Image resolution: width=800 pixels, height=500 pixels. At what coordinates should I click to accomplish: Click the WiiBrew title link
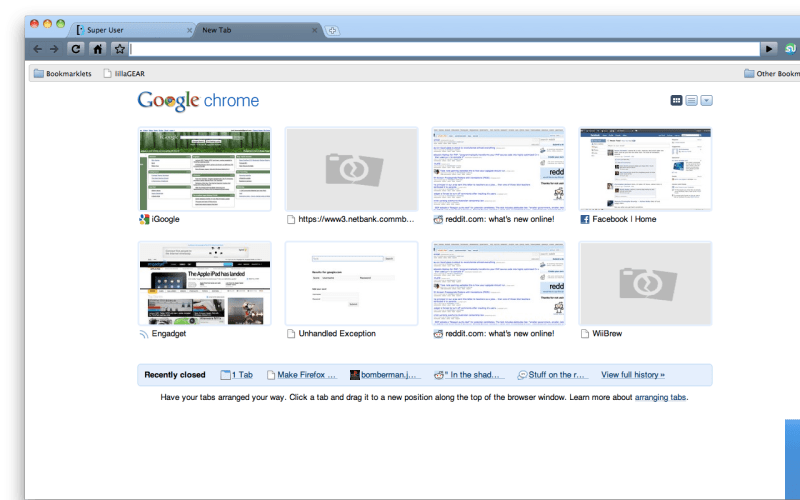pyautogui.click(x=607, y=333)
